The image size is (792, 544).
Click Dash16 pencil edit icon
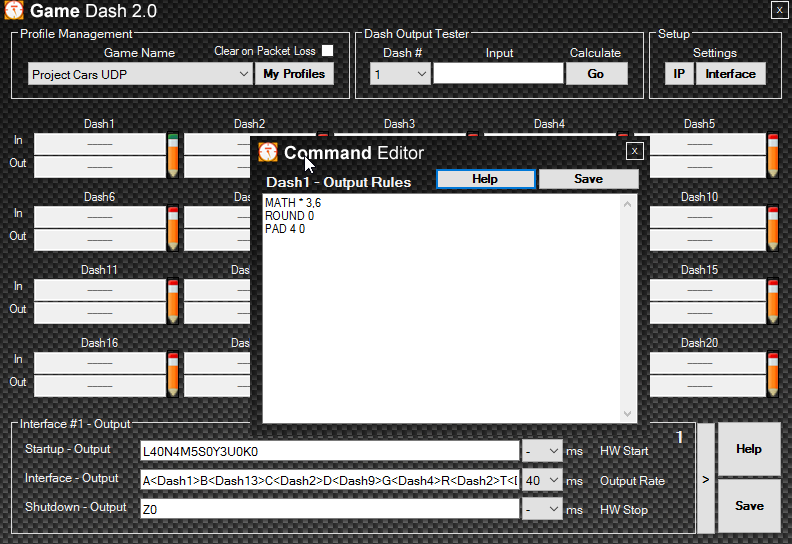tap(173, 374)
